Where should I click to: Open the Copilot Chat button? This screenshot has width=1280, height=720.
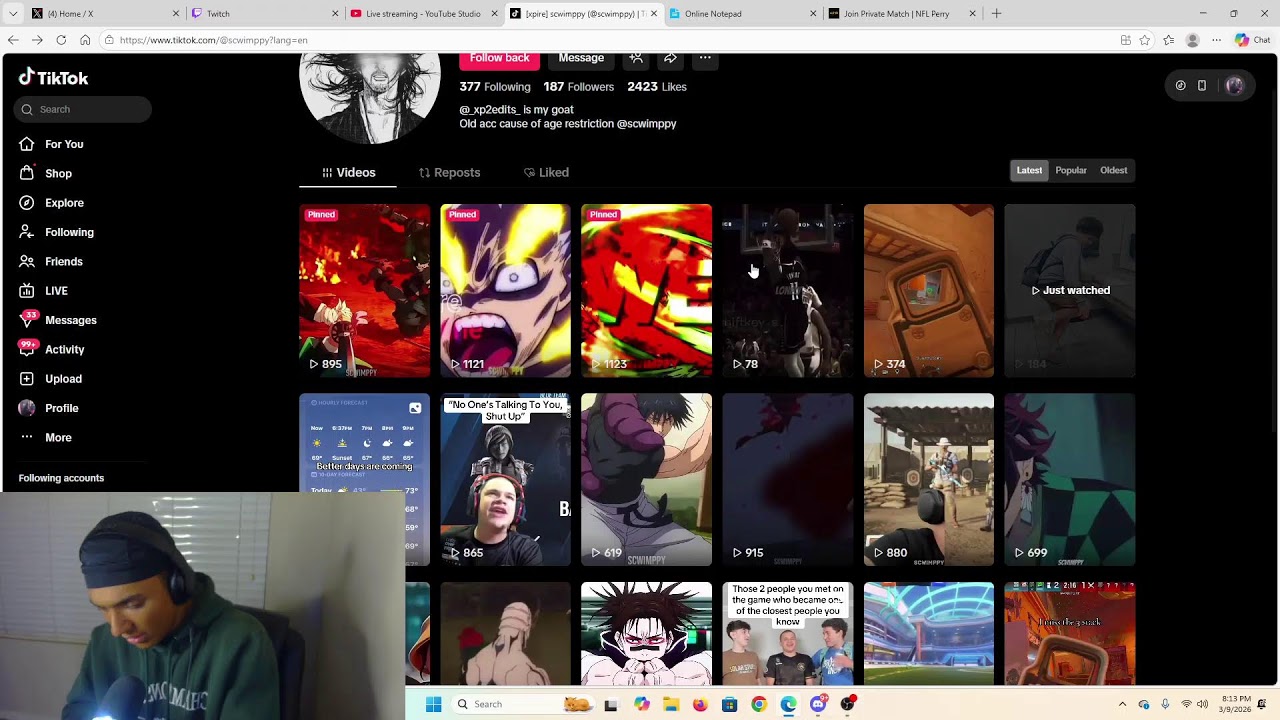pos(1251,40)
